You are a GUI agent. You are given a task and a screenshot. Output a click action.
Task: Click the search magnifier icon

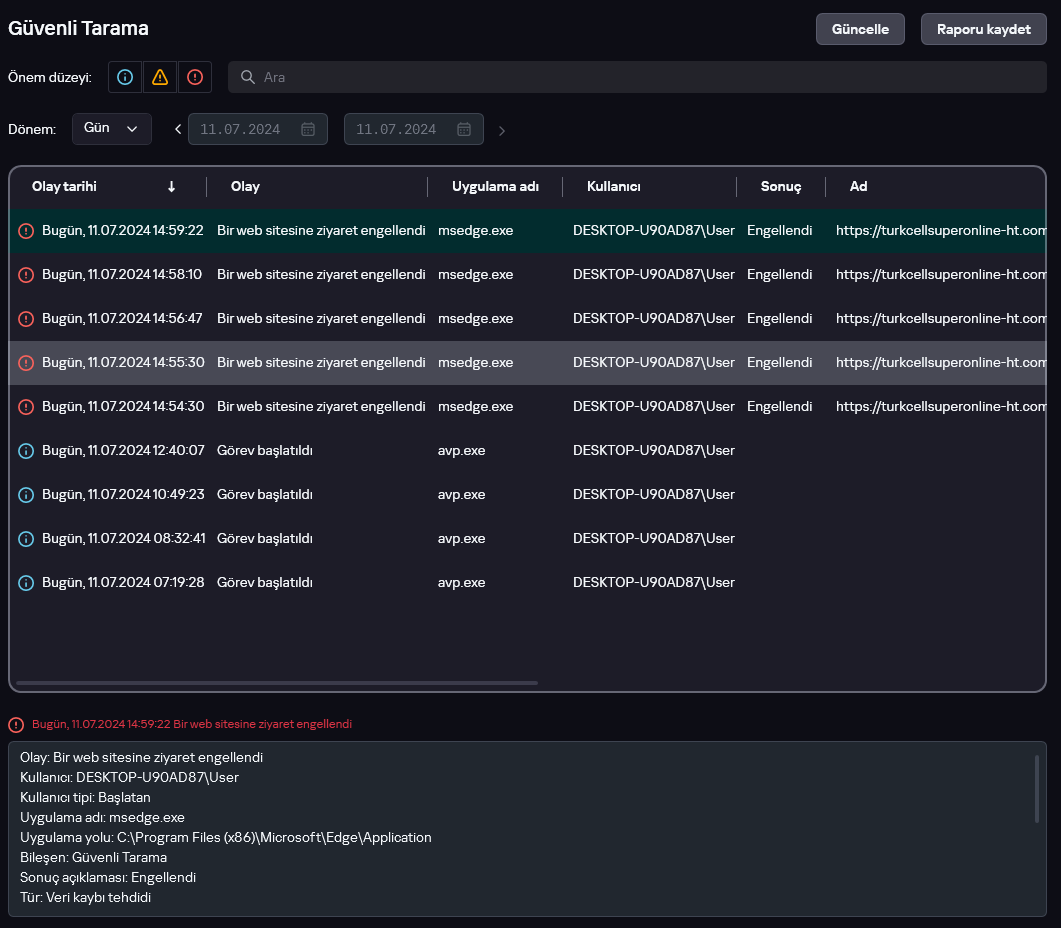(248, 77)
